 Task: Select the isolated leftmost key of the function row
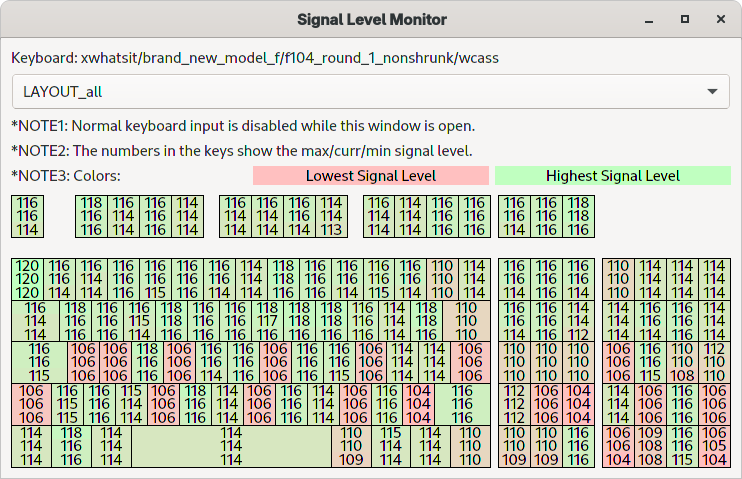(27, 216)
